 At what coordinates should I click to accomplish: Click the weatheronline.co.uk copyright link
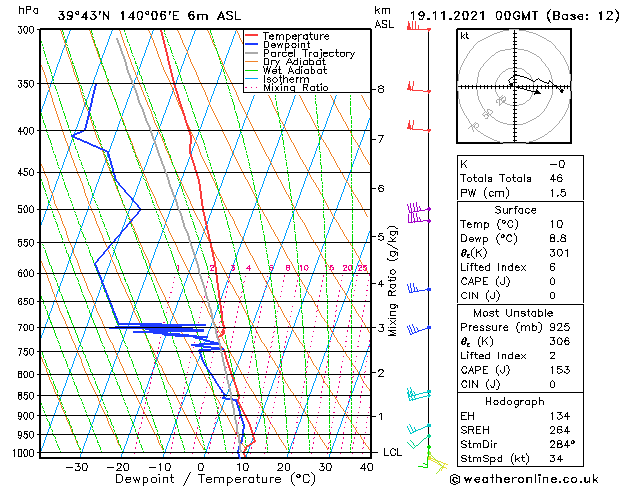[x=524, y=479]
